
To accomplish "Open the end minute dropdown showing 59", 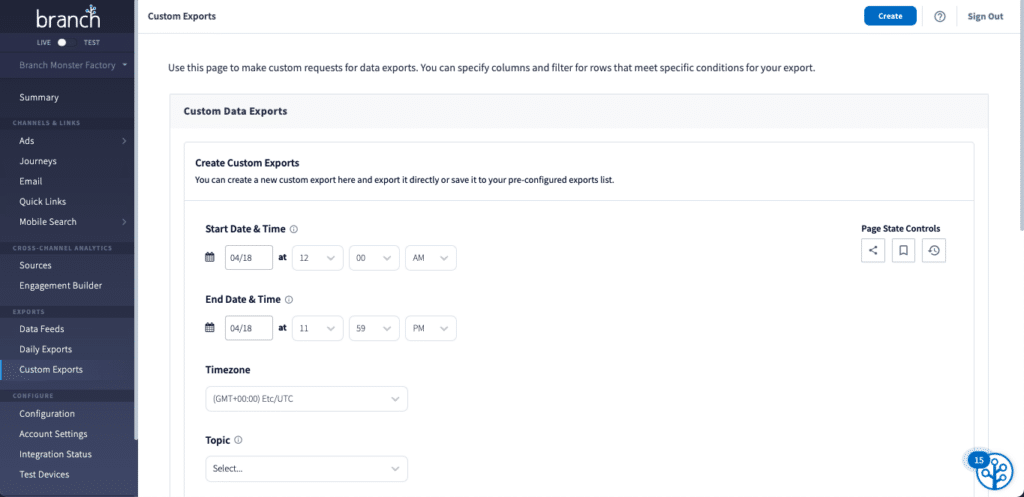I will 374,328.
